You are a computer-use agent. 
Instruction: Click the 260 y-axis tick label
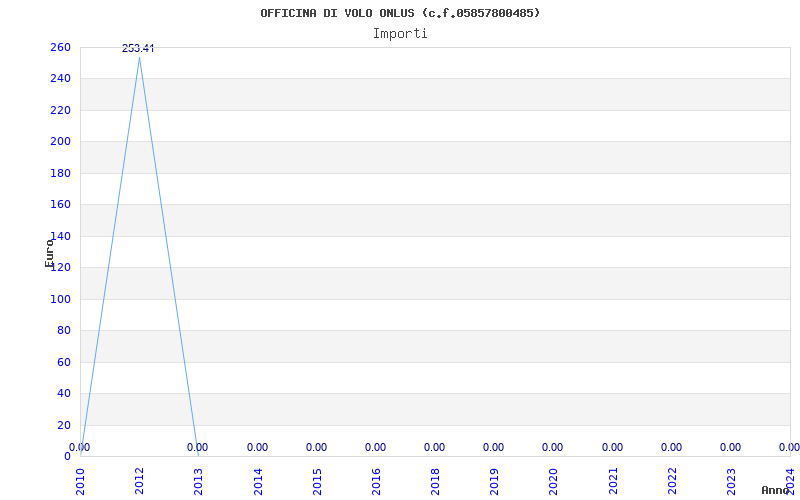[60, 47]
